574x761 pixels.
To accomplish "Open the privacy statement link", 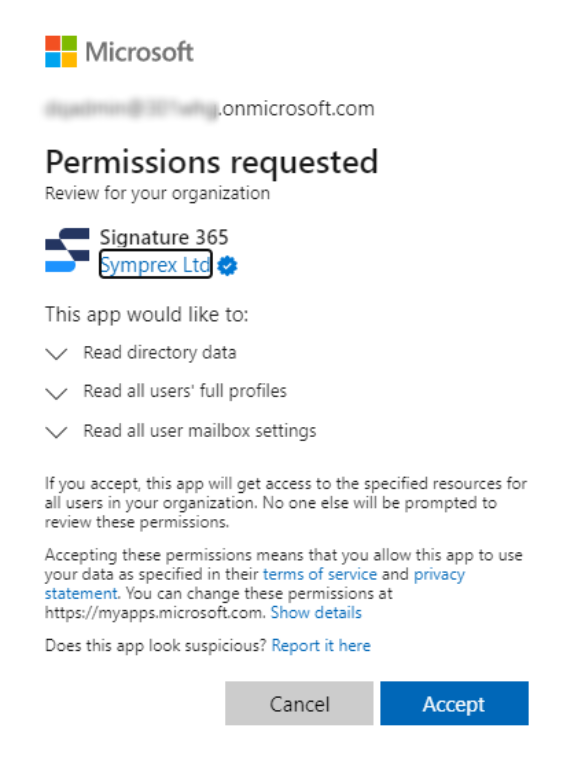I will pyautogui.click(x=439, y=575).
